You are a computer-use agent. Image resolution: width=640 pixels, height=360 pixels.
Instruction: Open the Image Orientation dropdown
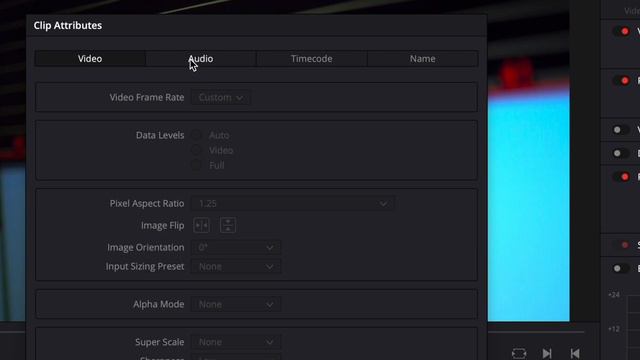coord(236,247)
